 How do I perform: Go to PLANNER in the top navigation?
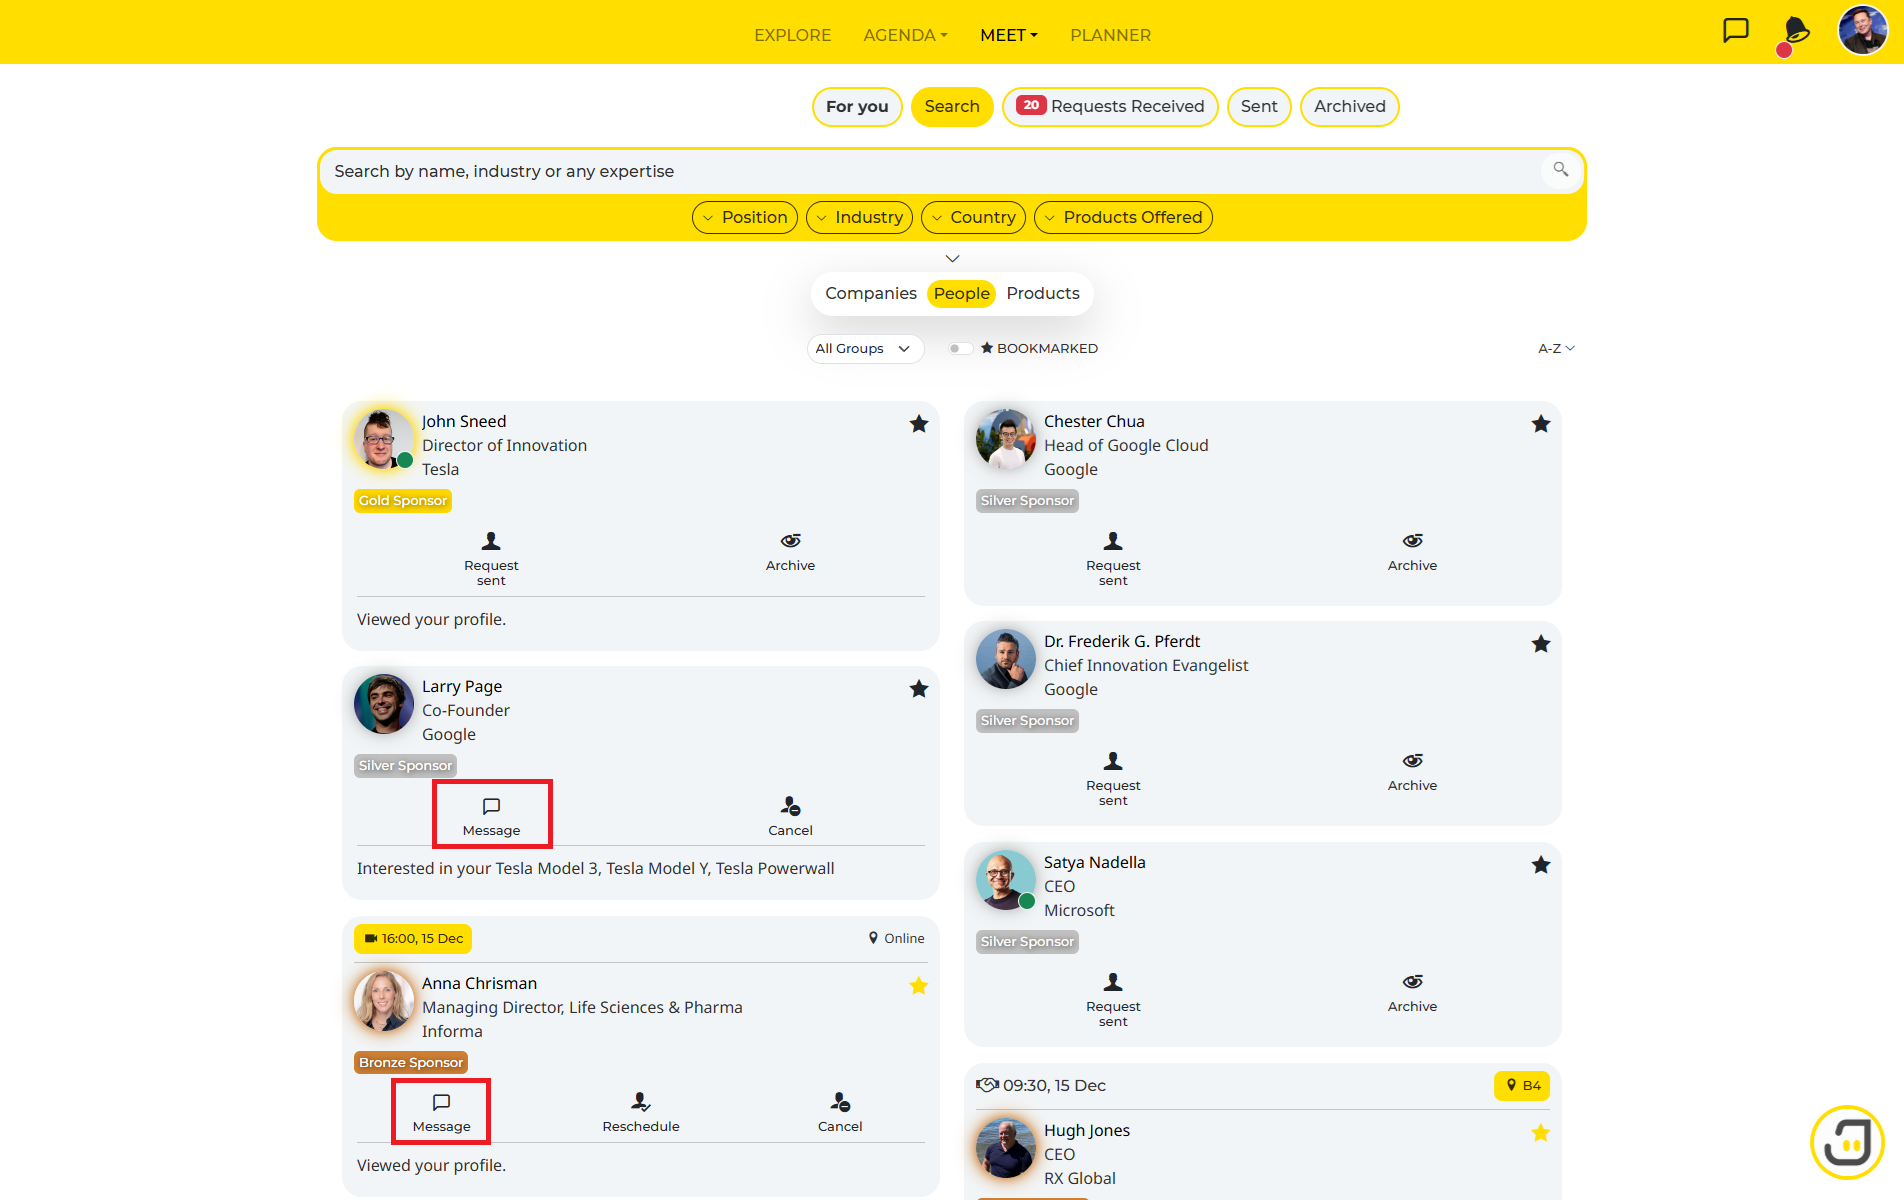[x=1110, y=35]
